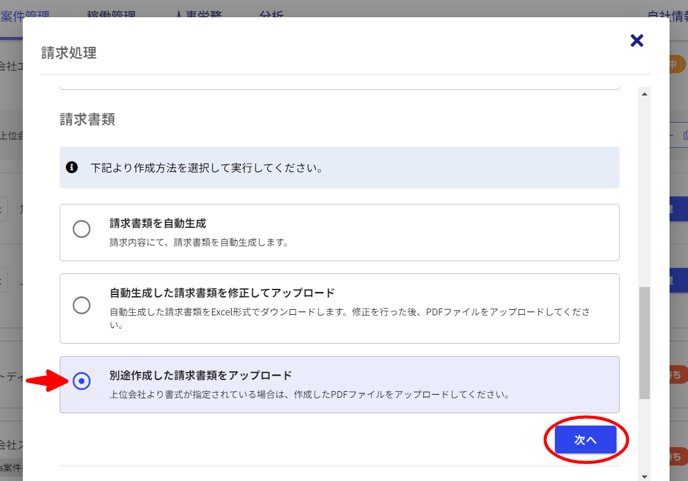The image size is (688, 481).
Task: Select 別途作成した請求書類をアップロード radio button
Action: pyautogui.click(x=82, y=381)
